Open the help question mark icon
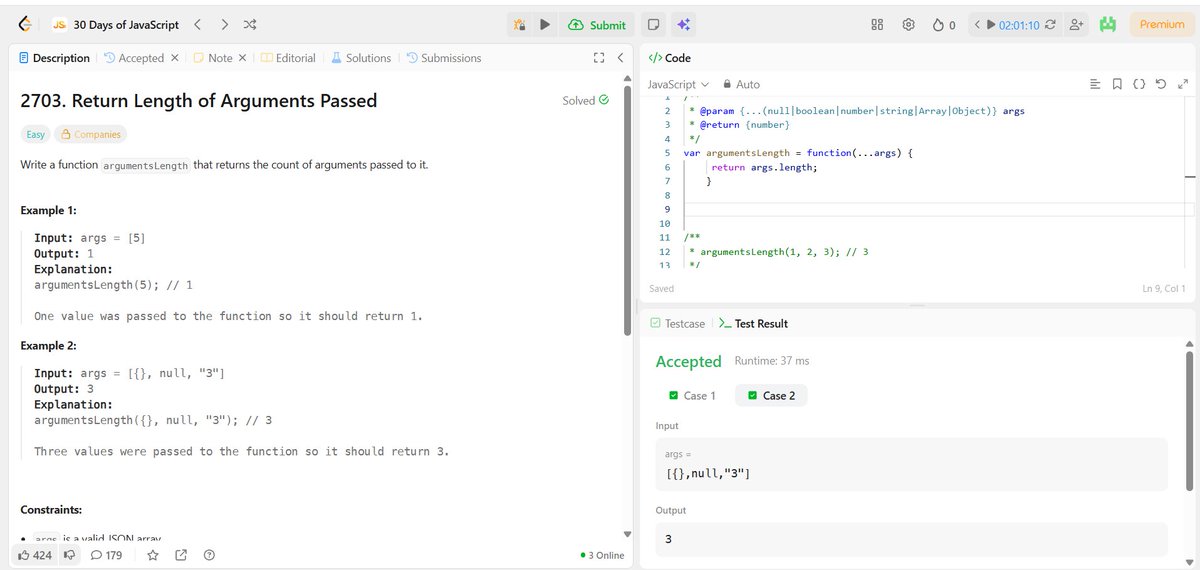Image resolution: width=1200 pixels, height=570 pixels. coord(209,554)
